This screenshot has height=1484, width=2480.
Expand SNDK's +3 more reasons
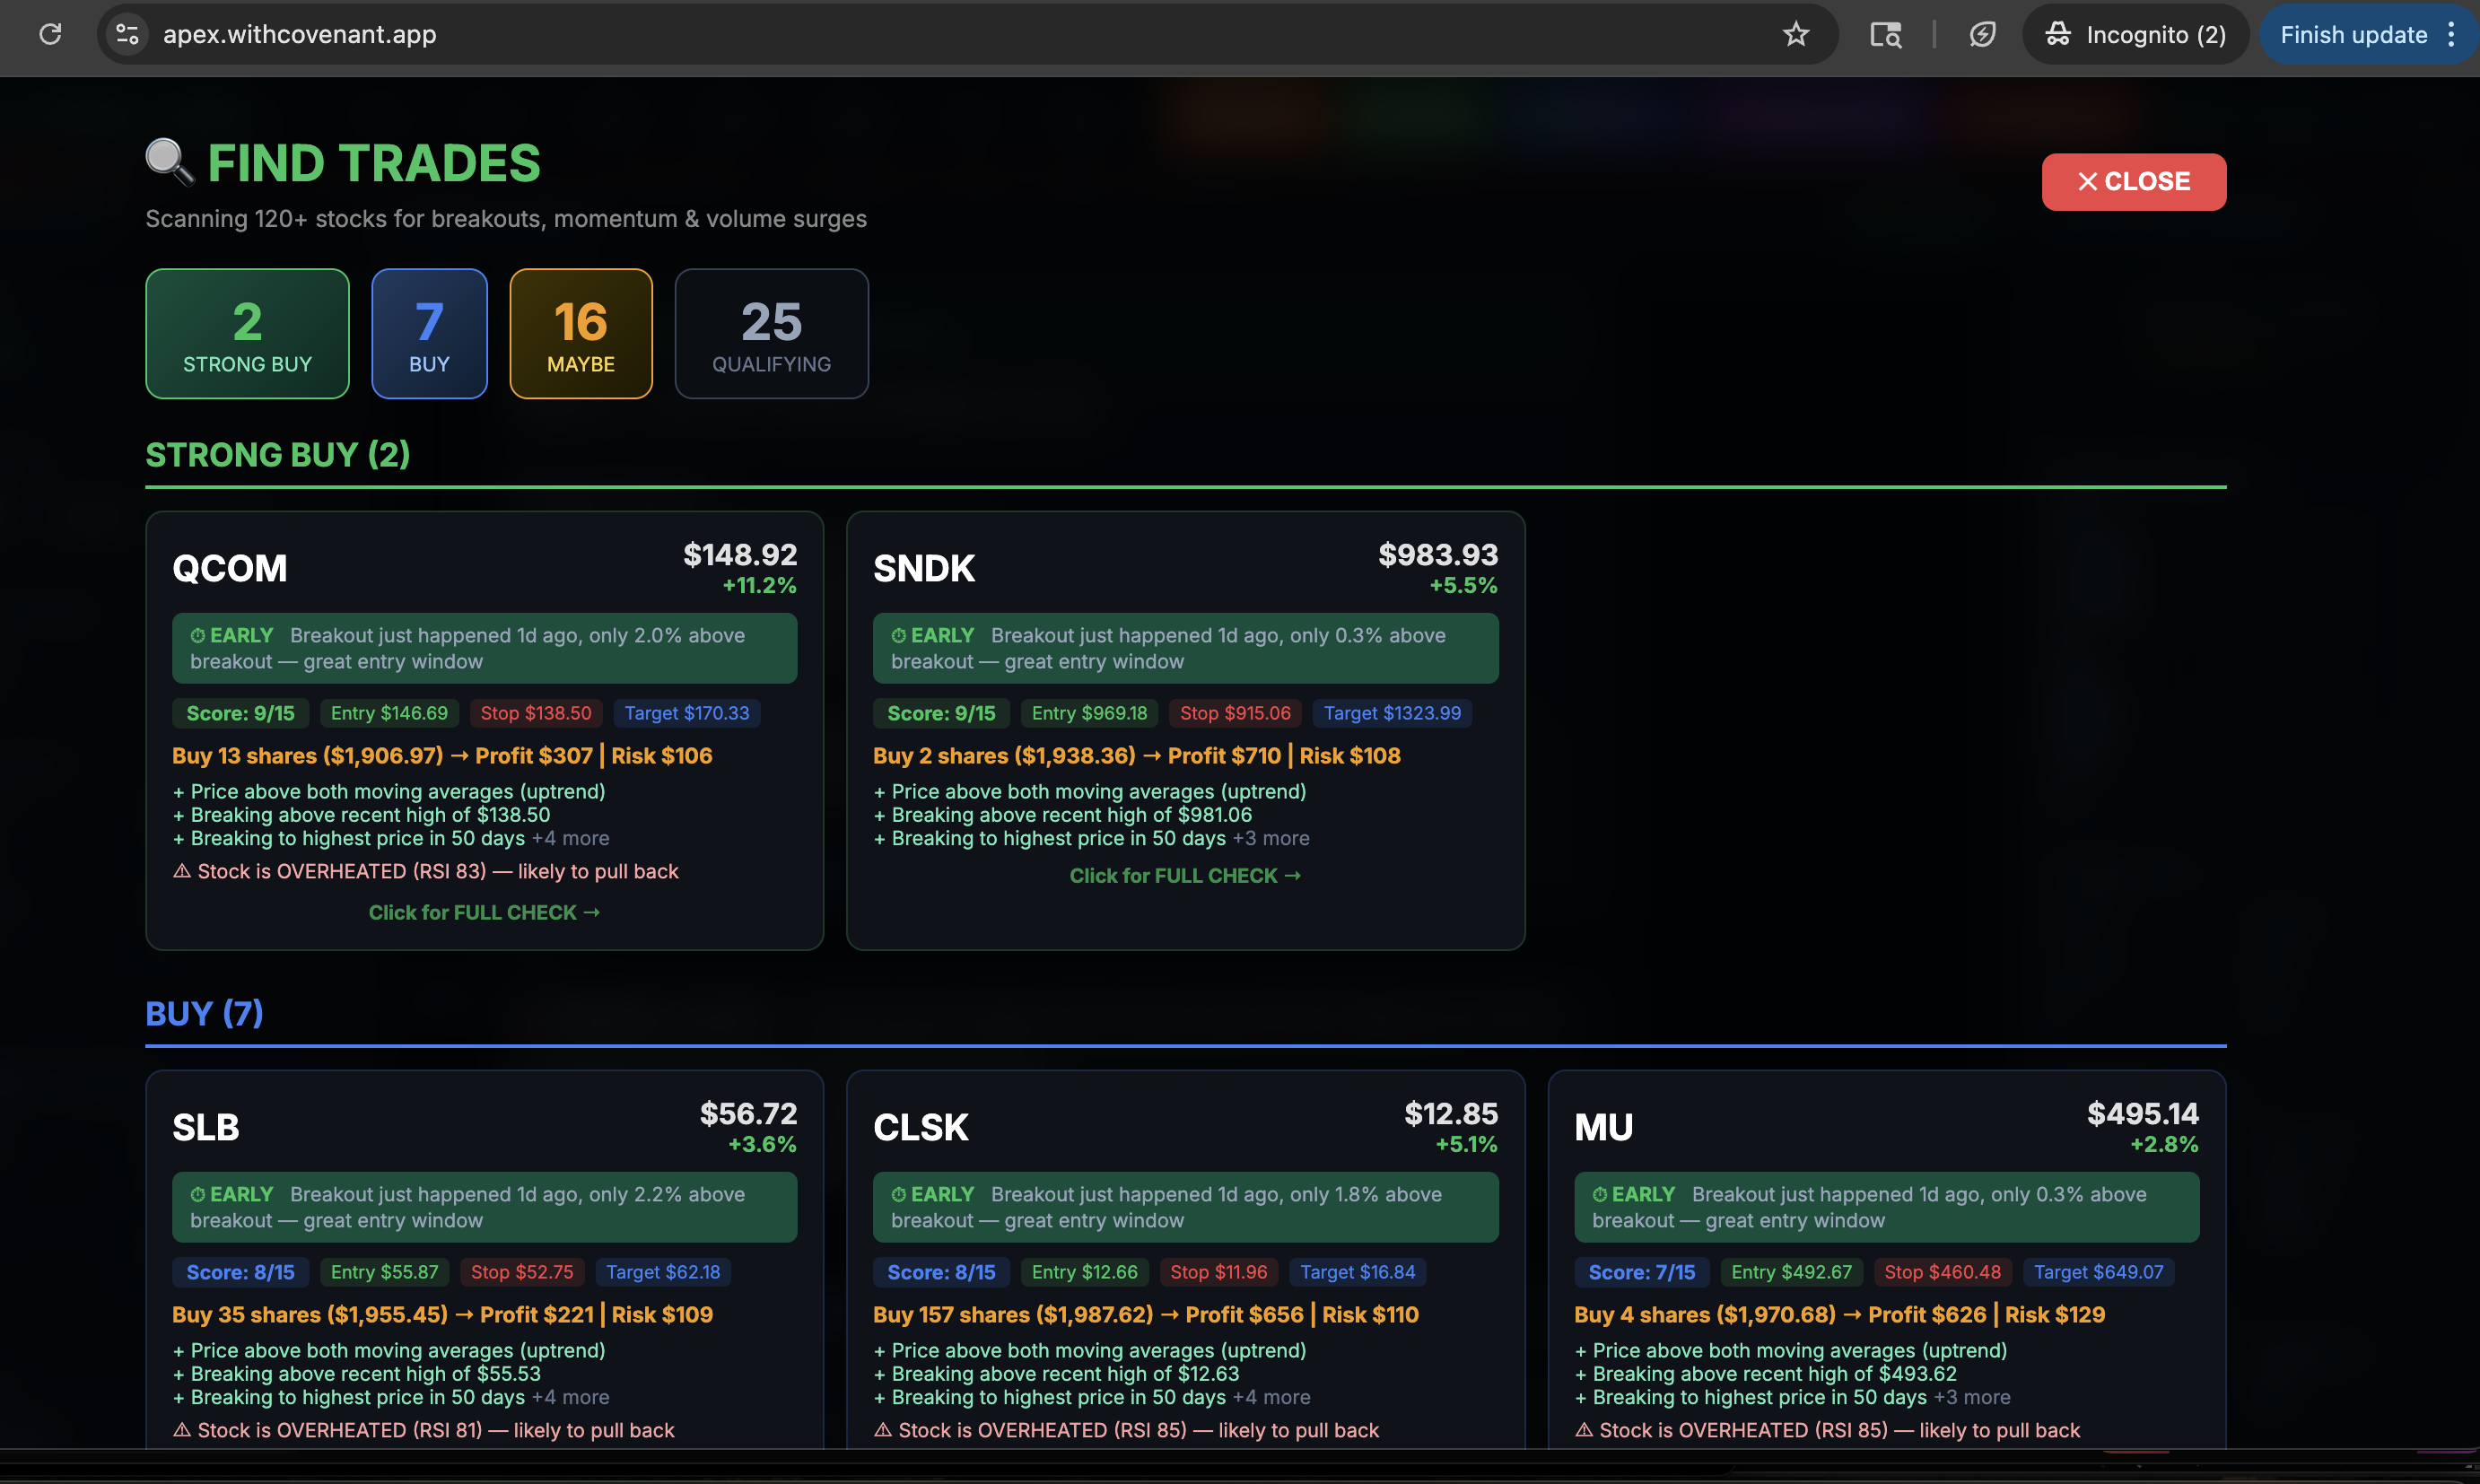[x=1271, y=838]
